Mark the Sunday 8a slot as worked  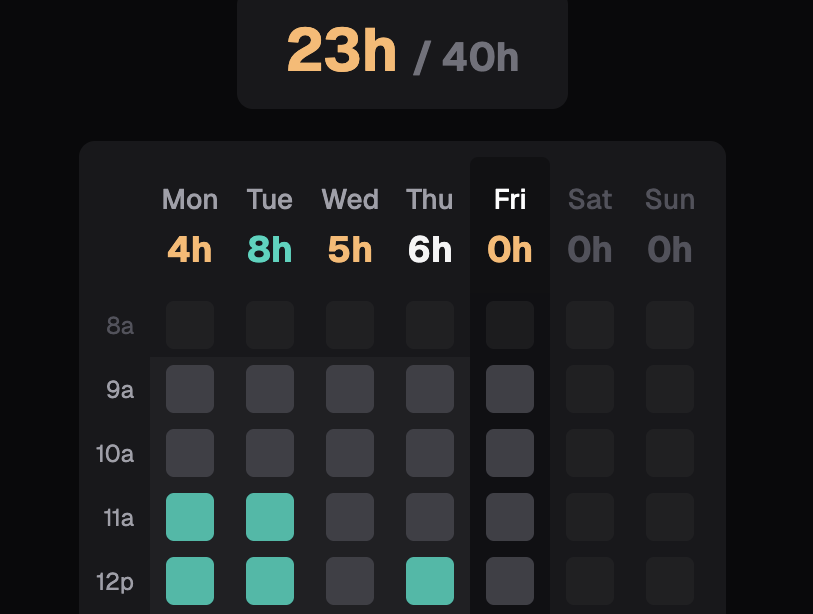[670, 325]
